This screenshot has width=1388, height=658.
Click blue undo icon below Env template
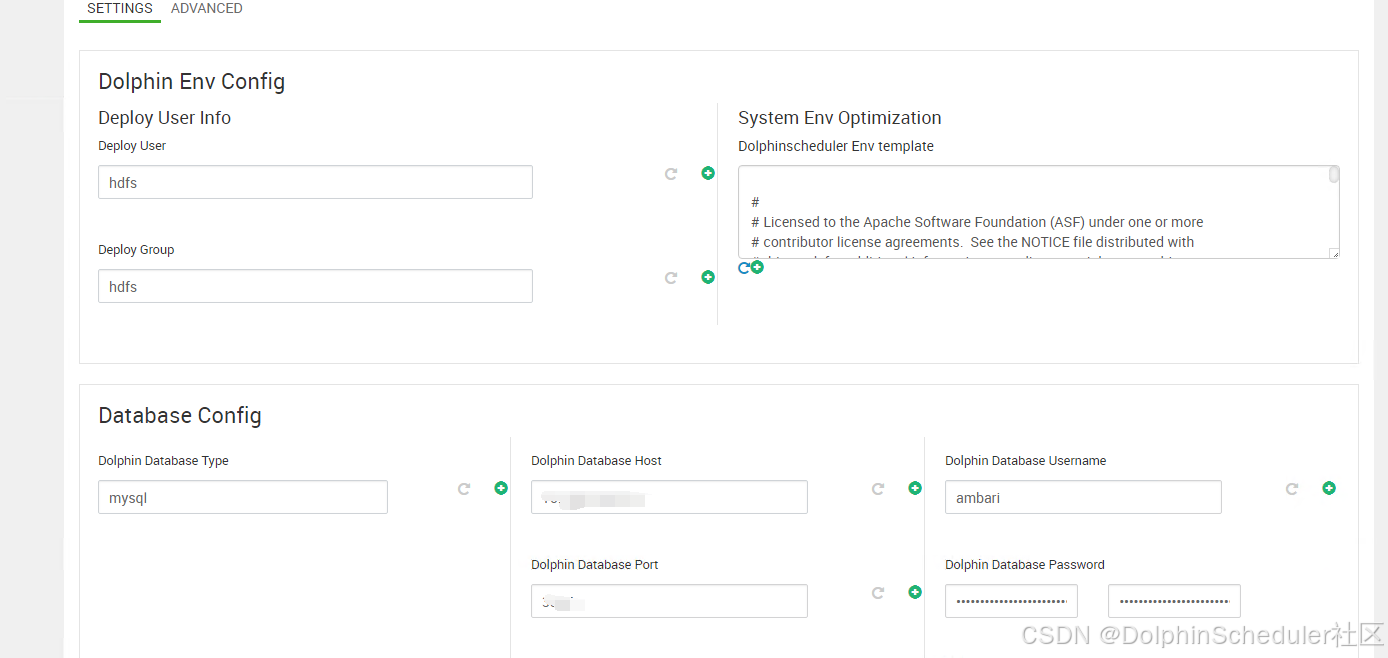pos(744,268)
